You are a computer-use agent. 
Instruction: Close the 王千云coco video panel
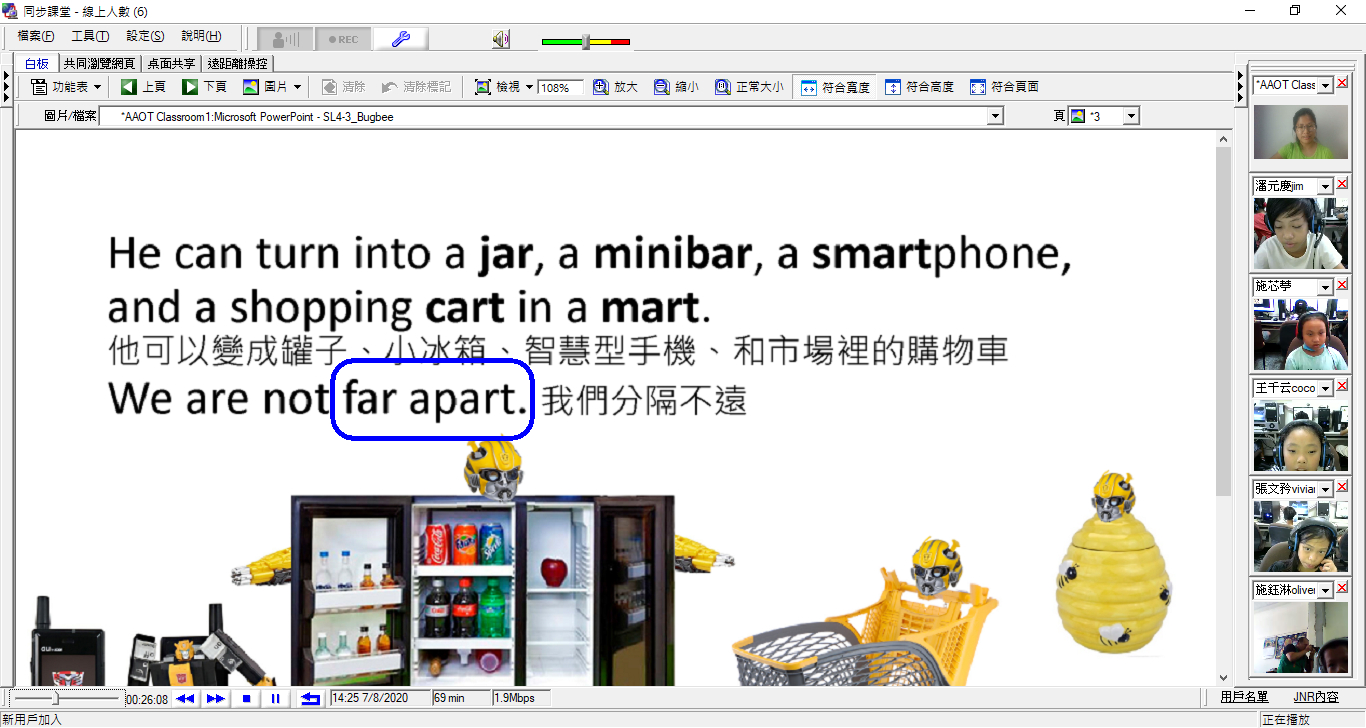(x=1342, y=386)
